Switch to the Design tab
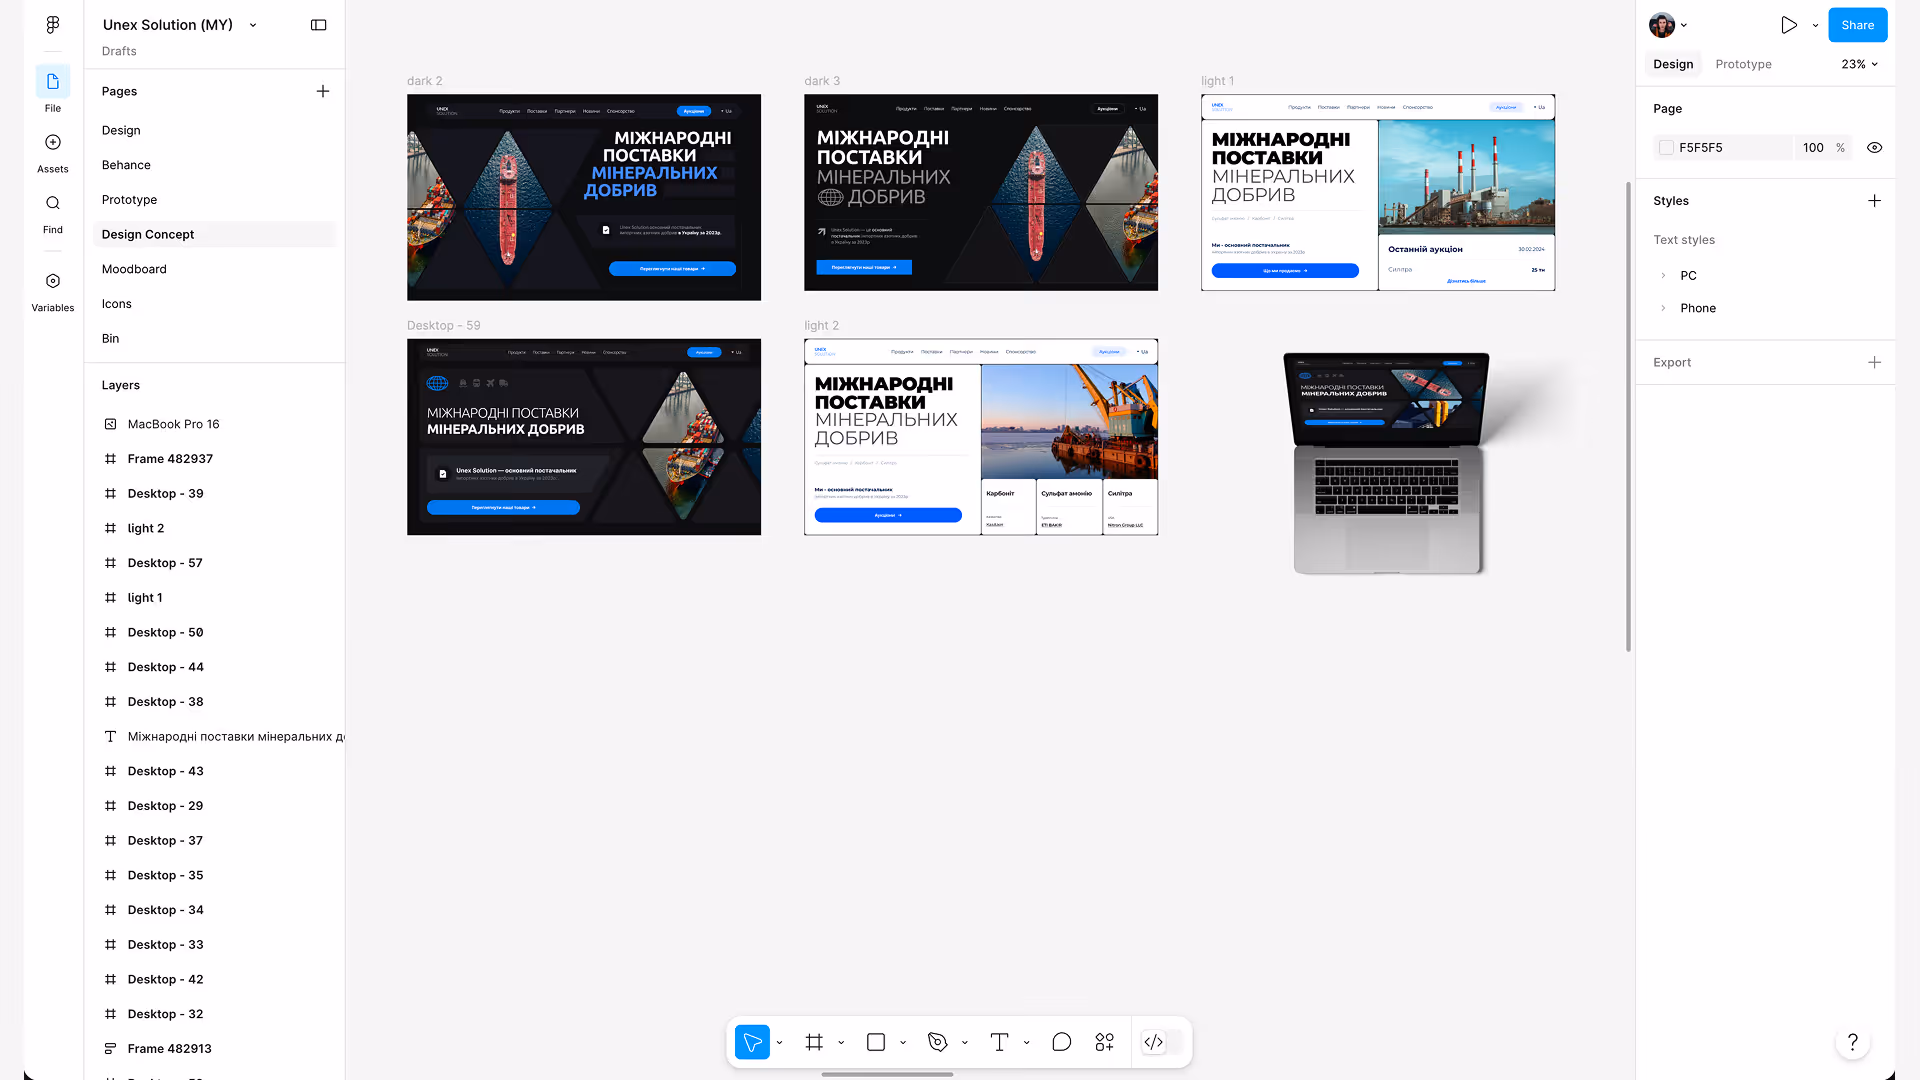The image size is (1920, 1080). [x=1673, y=64]
